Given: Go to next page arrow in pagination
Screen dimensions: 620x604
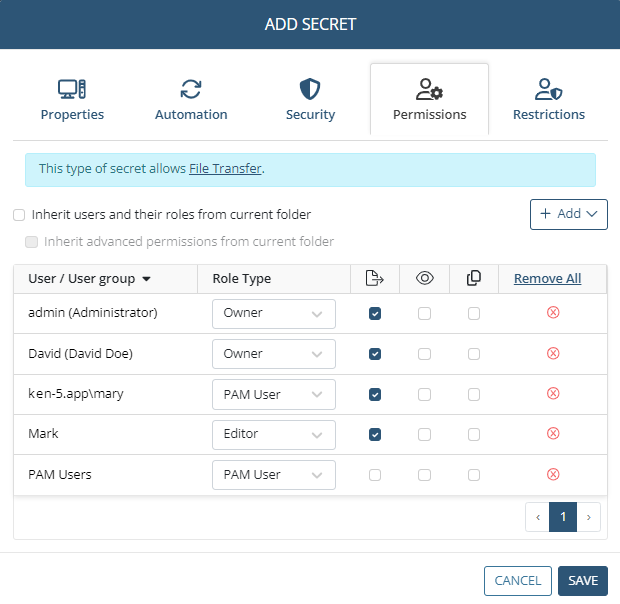Looking at the screenshot, I should 589,517.
